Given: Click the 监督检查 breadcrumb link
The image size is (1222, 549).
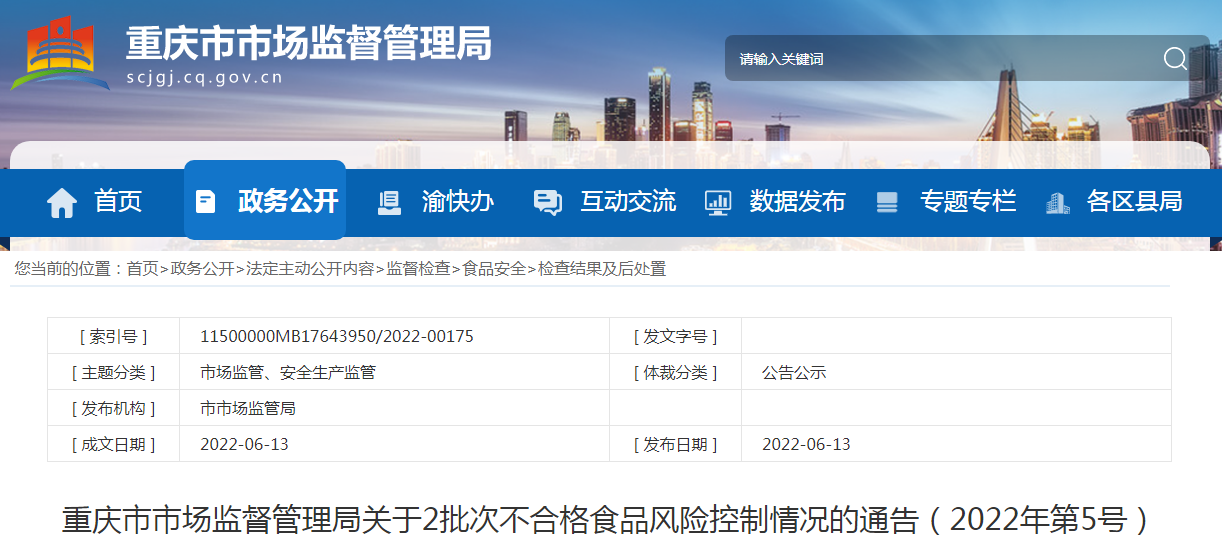Looking at the screenshot, I should [x=418, y=269].
